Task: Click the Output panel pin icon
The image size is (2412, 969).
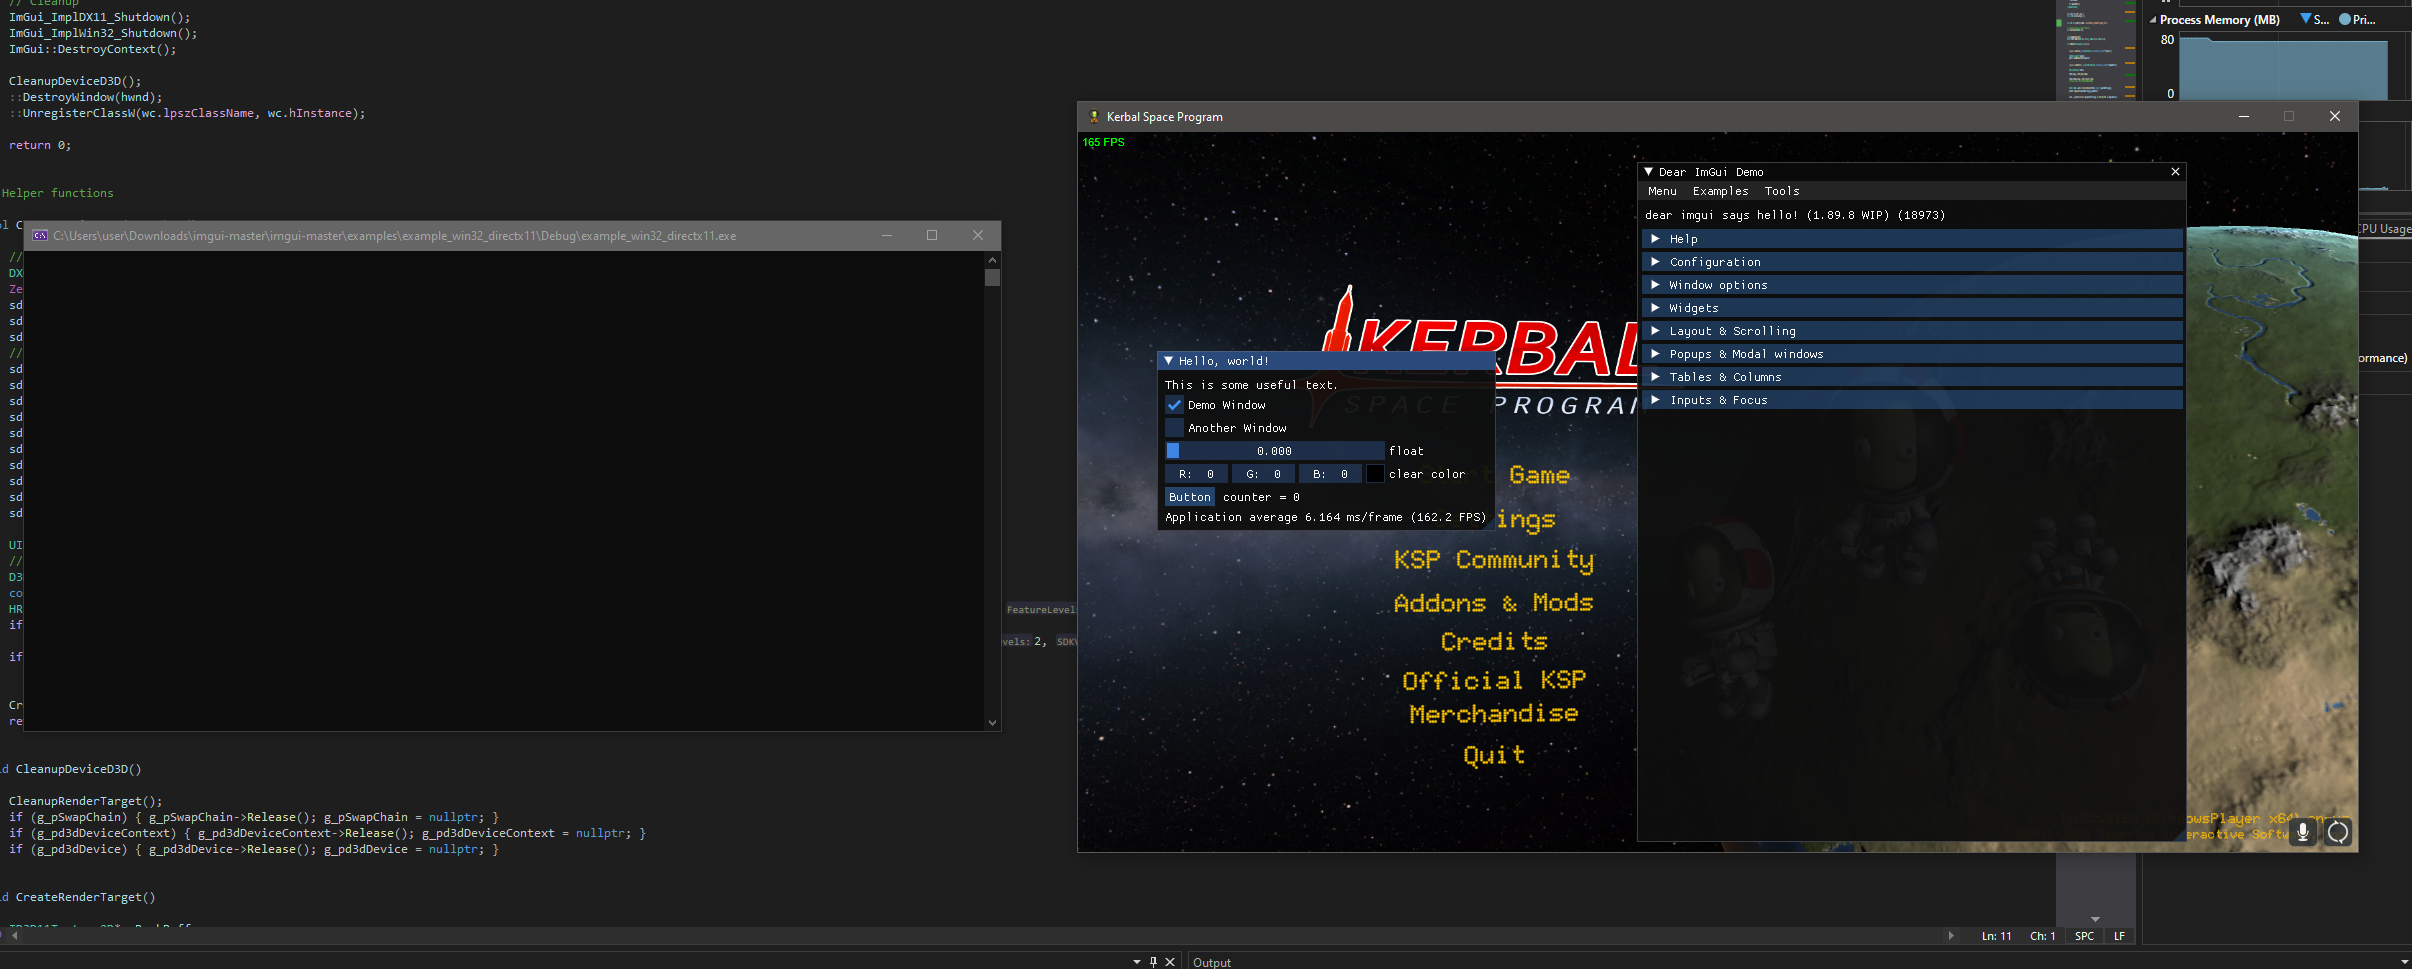Action: (x=1153, y=962)
